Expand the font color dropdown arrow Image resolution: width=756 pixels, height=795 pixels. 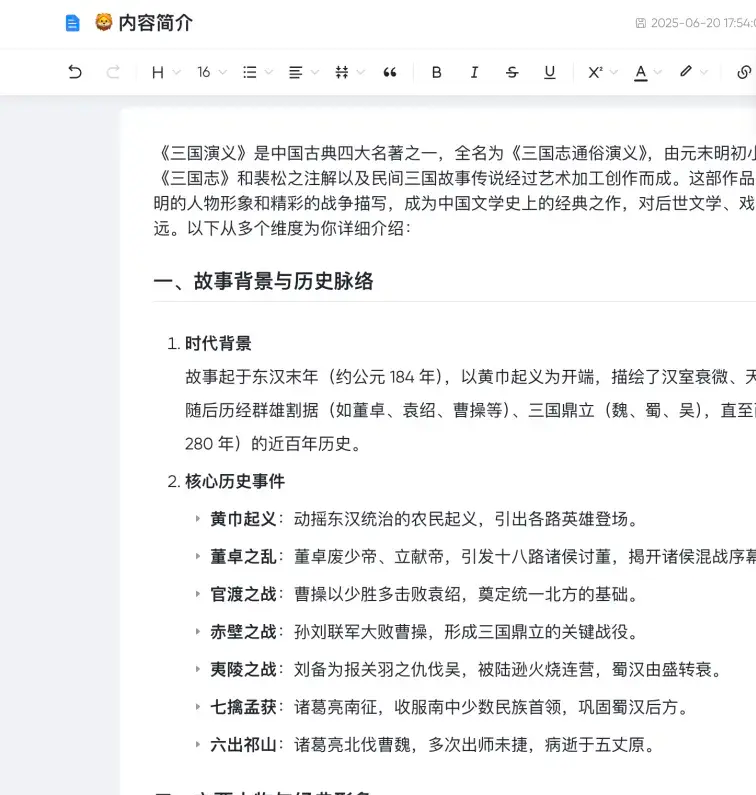(658, 73)
